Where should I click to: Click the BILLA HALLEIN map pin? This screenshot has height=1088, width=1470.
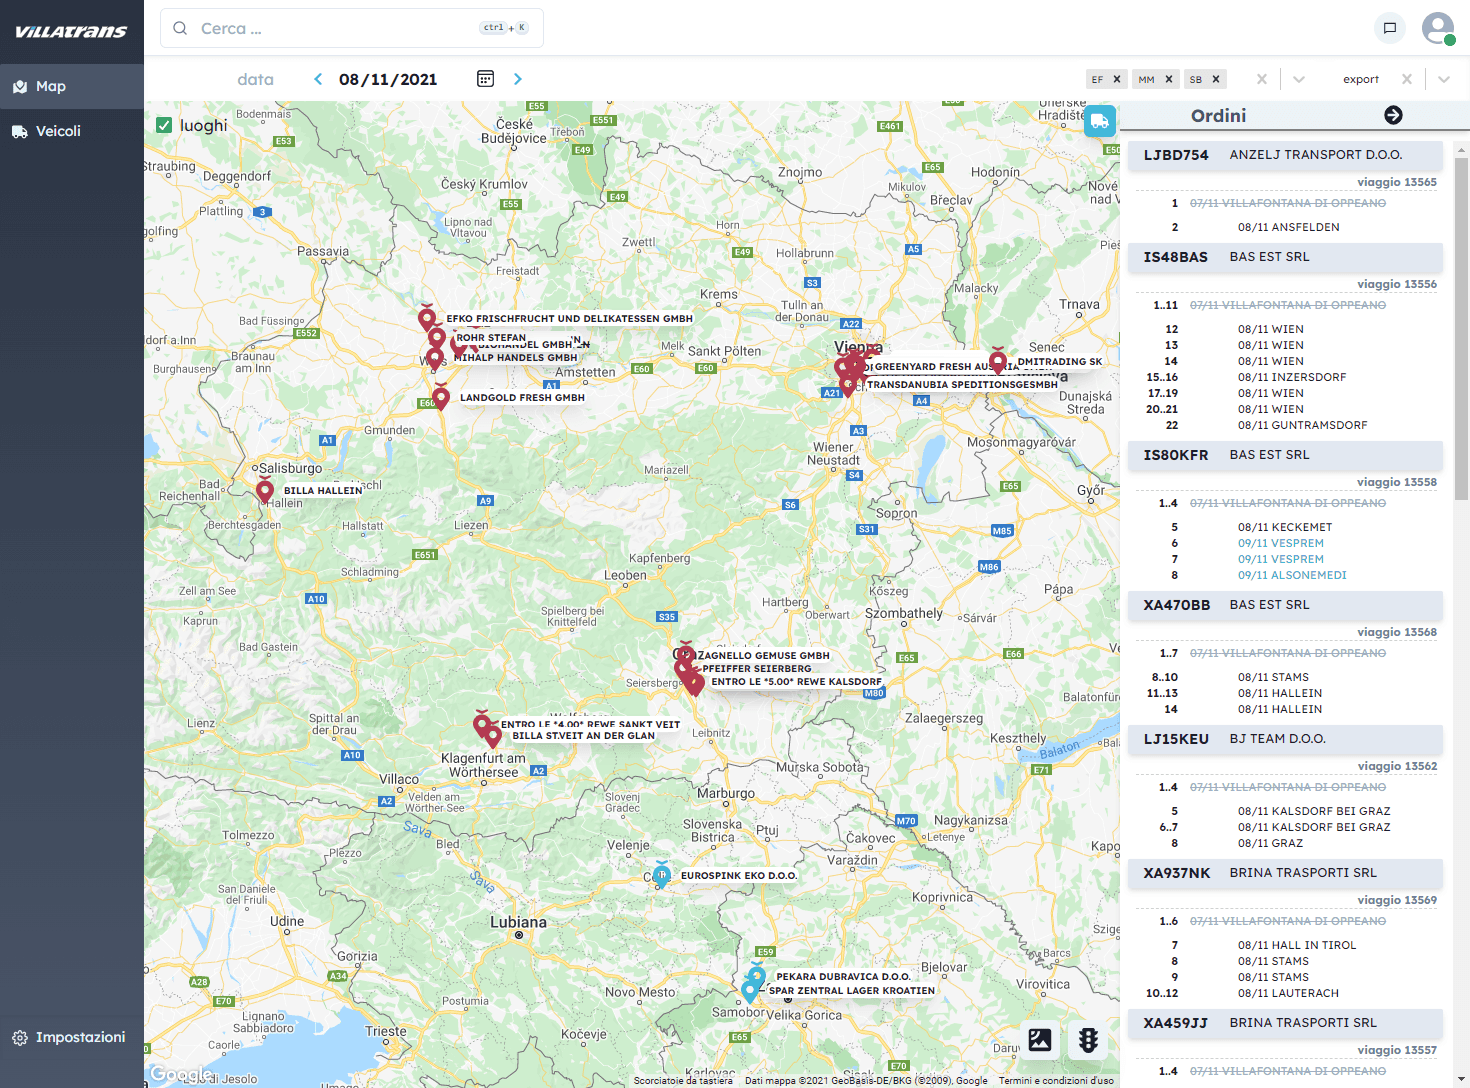265,492
